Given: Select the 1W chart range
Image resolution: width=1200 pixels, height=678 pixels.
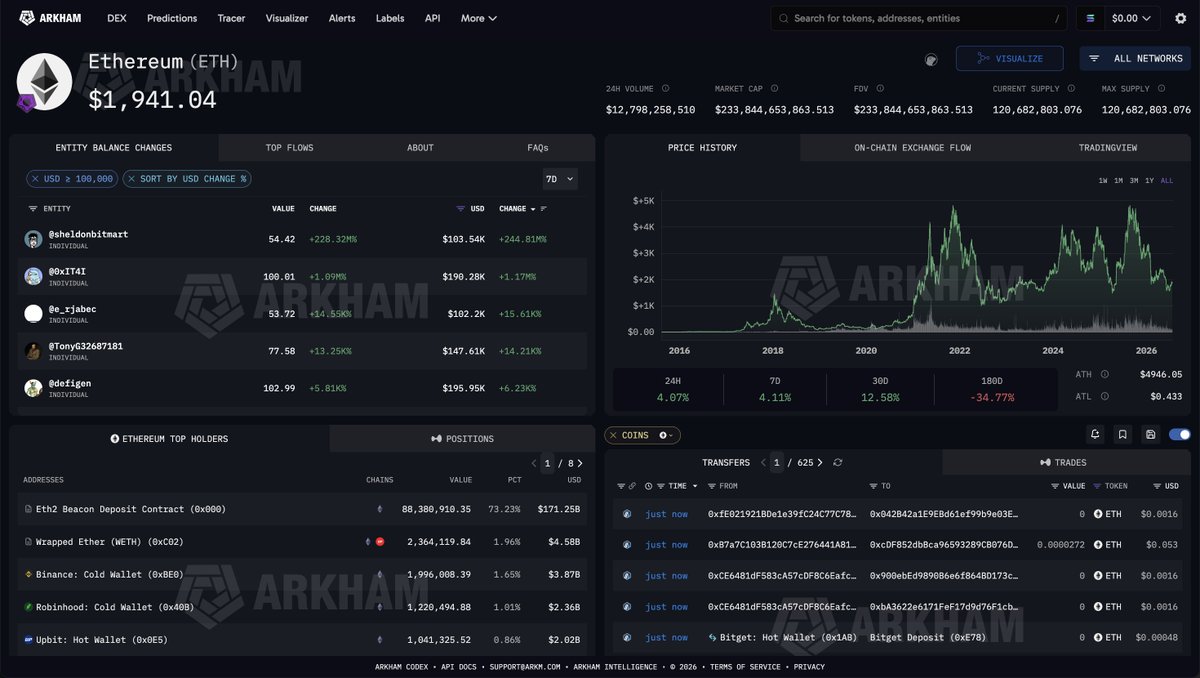Looking at the screenshot, I should tap(1103, 181).
